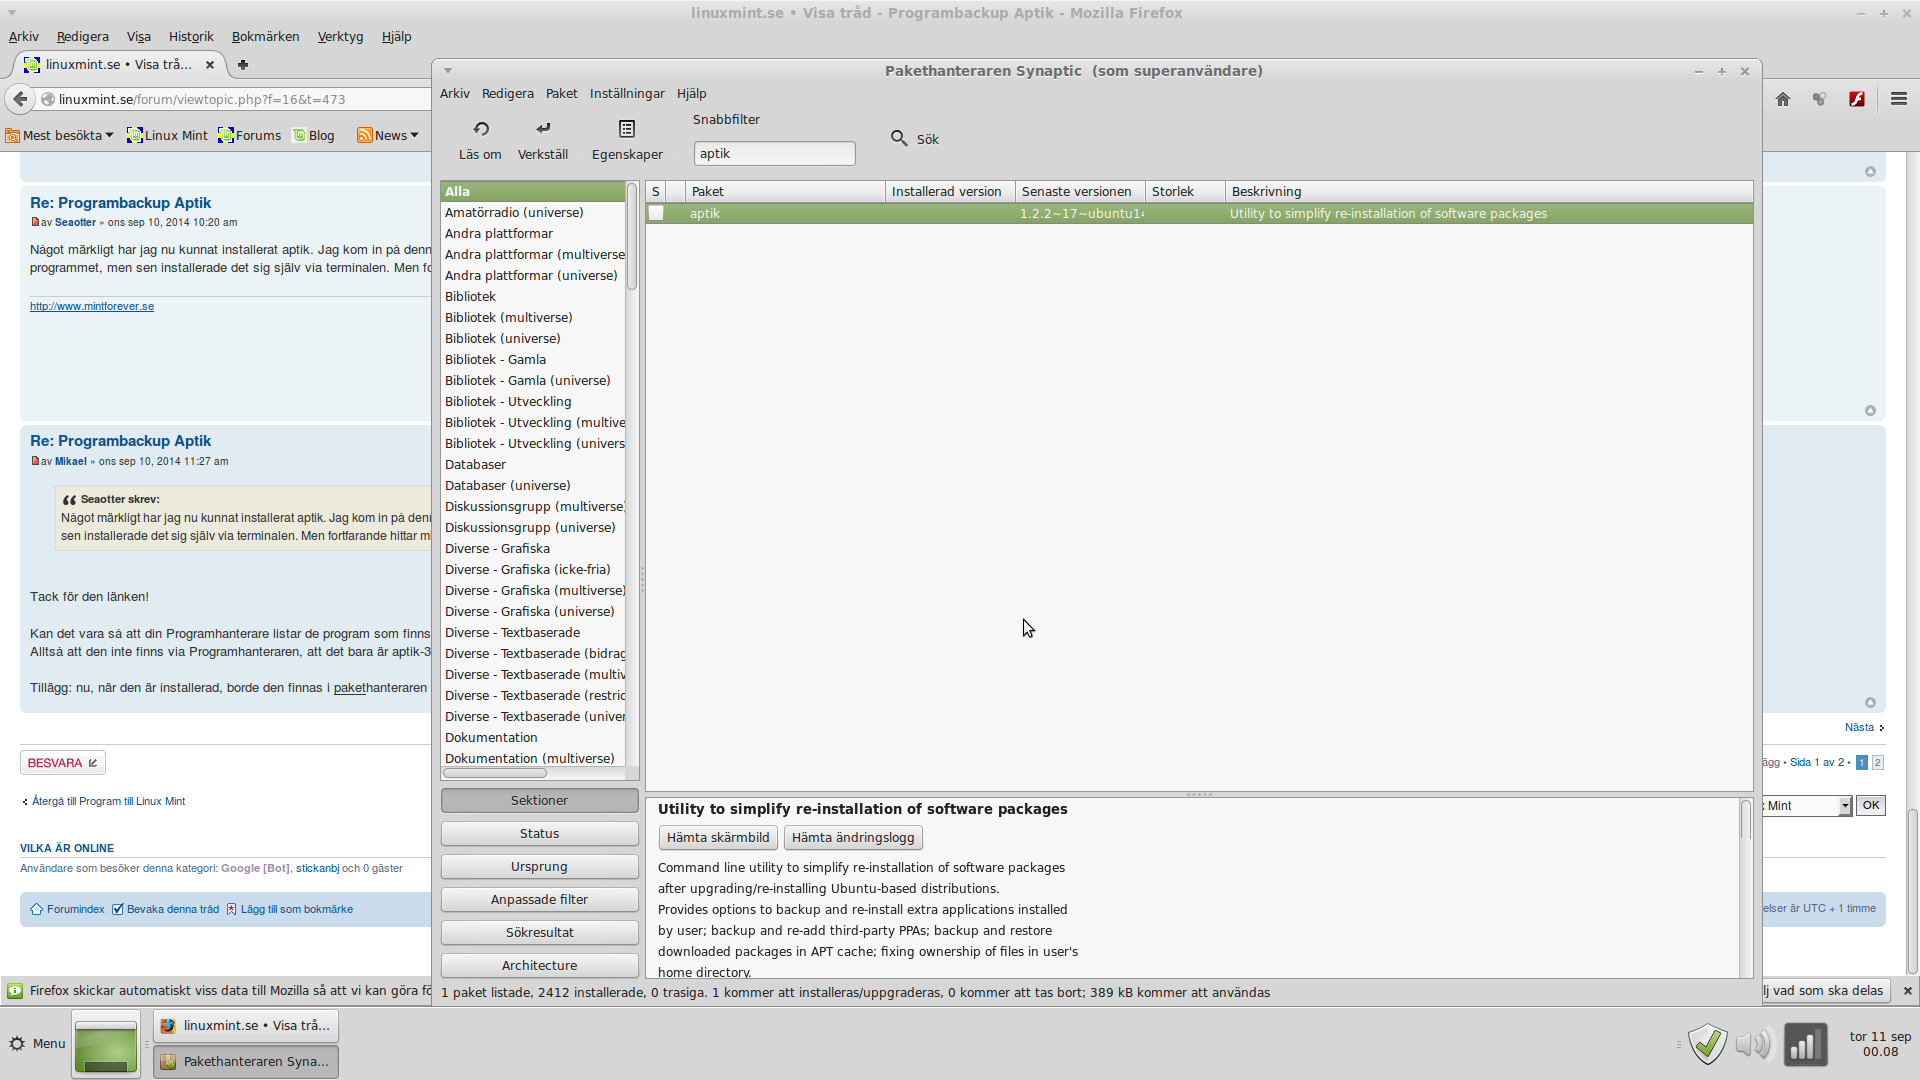Click the Hämta ändringslogg button
This screenshot has width=1920, height=1080.
click(853, 838)
